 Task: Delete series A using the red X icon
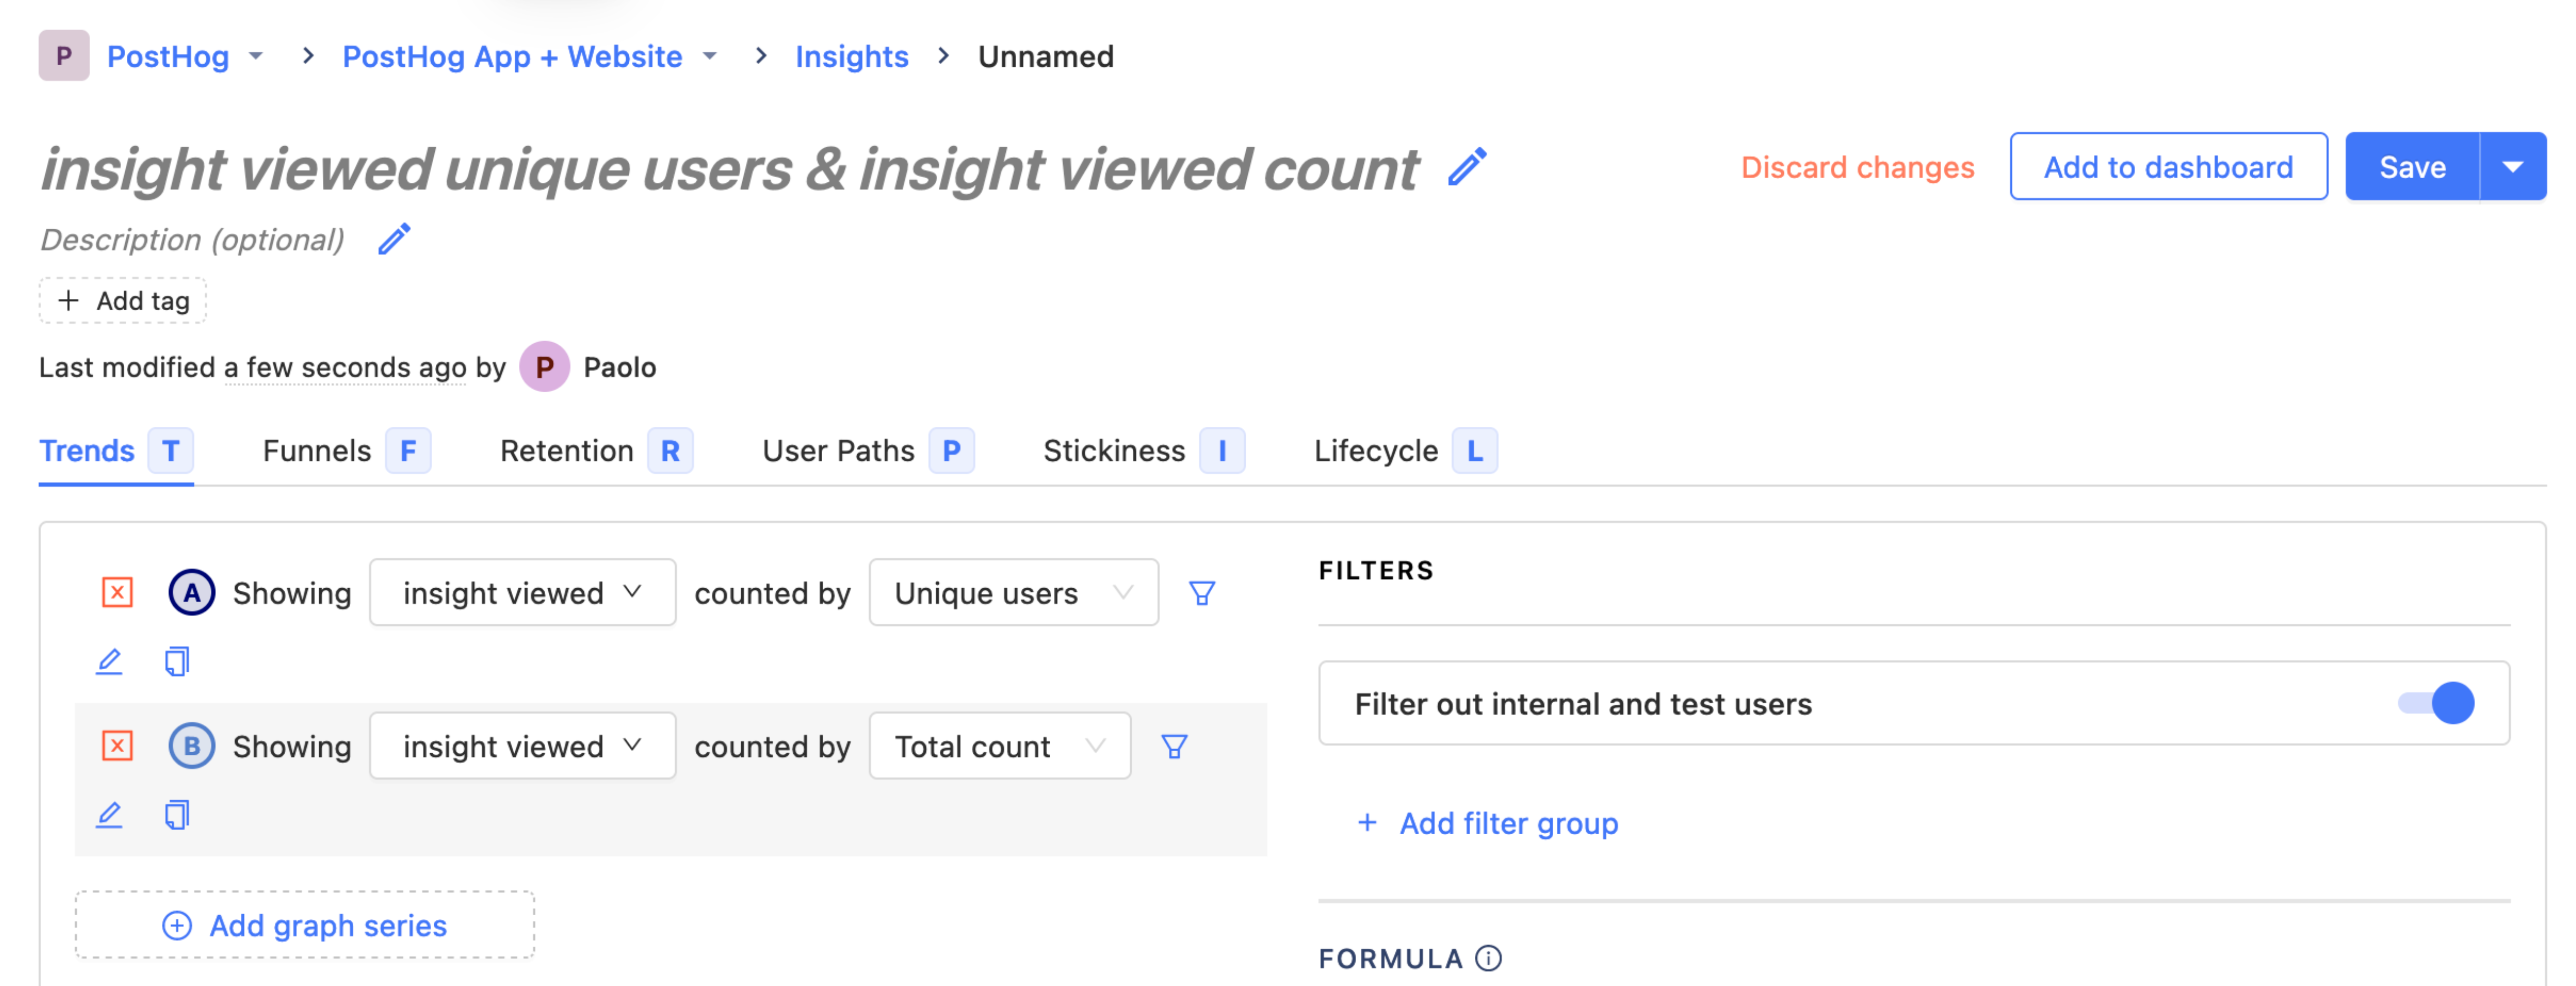click(117, 592)
